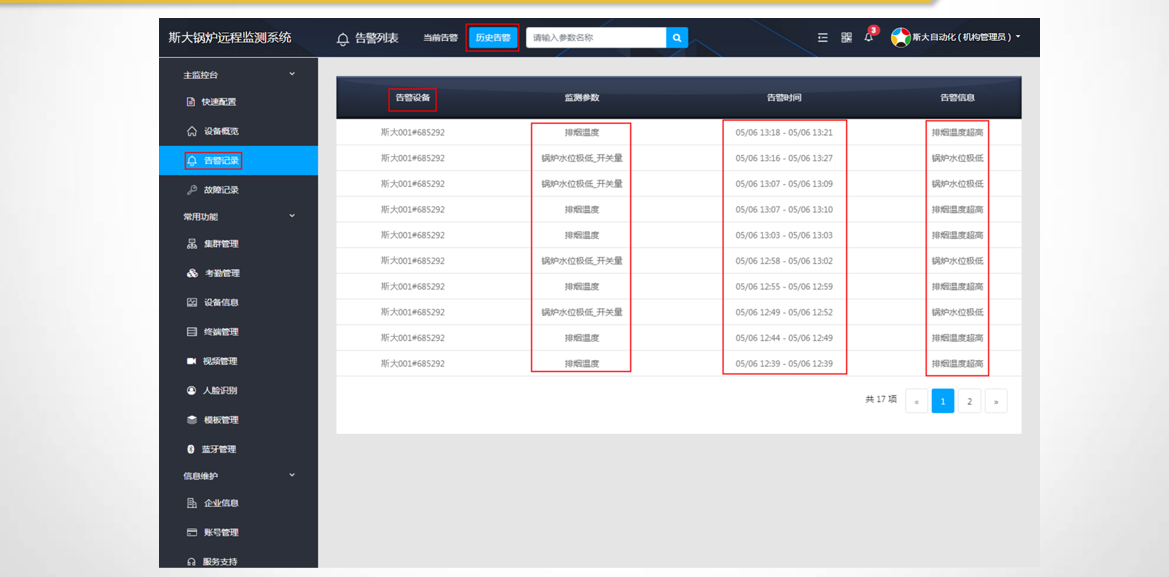Select the 历史告警 tab

coord(492,38)
